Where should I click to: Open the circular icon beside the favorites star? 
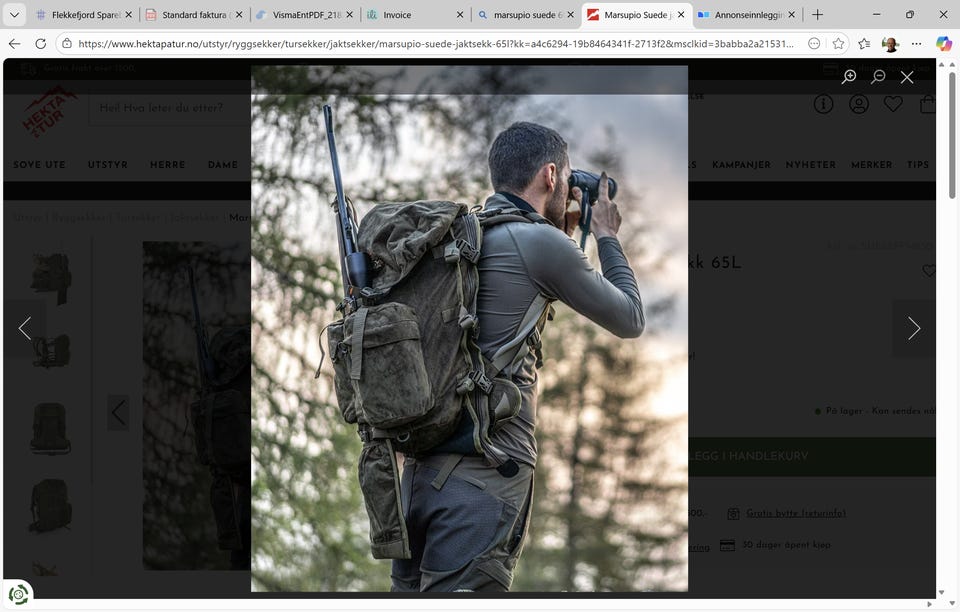[x=814, y=43]
